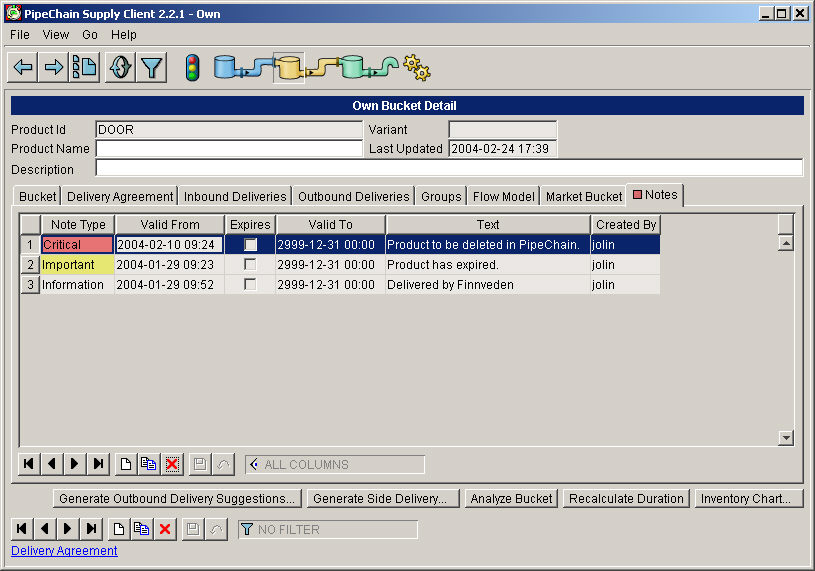Select the green bucket pipeline icon

click(x=352, y=68)
